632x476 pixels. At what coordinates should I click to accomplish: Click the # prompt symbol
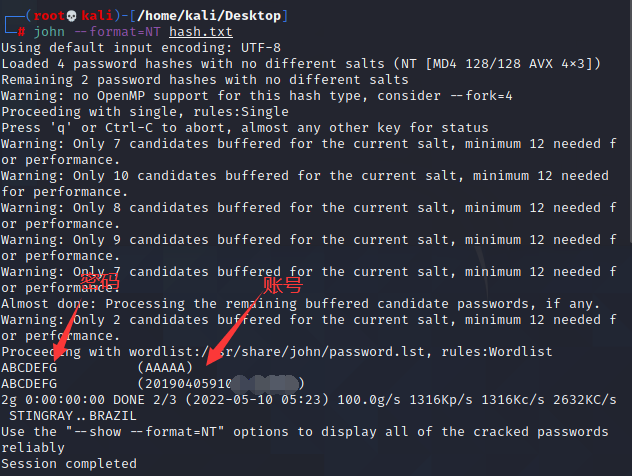click(20, 32)
